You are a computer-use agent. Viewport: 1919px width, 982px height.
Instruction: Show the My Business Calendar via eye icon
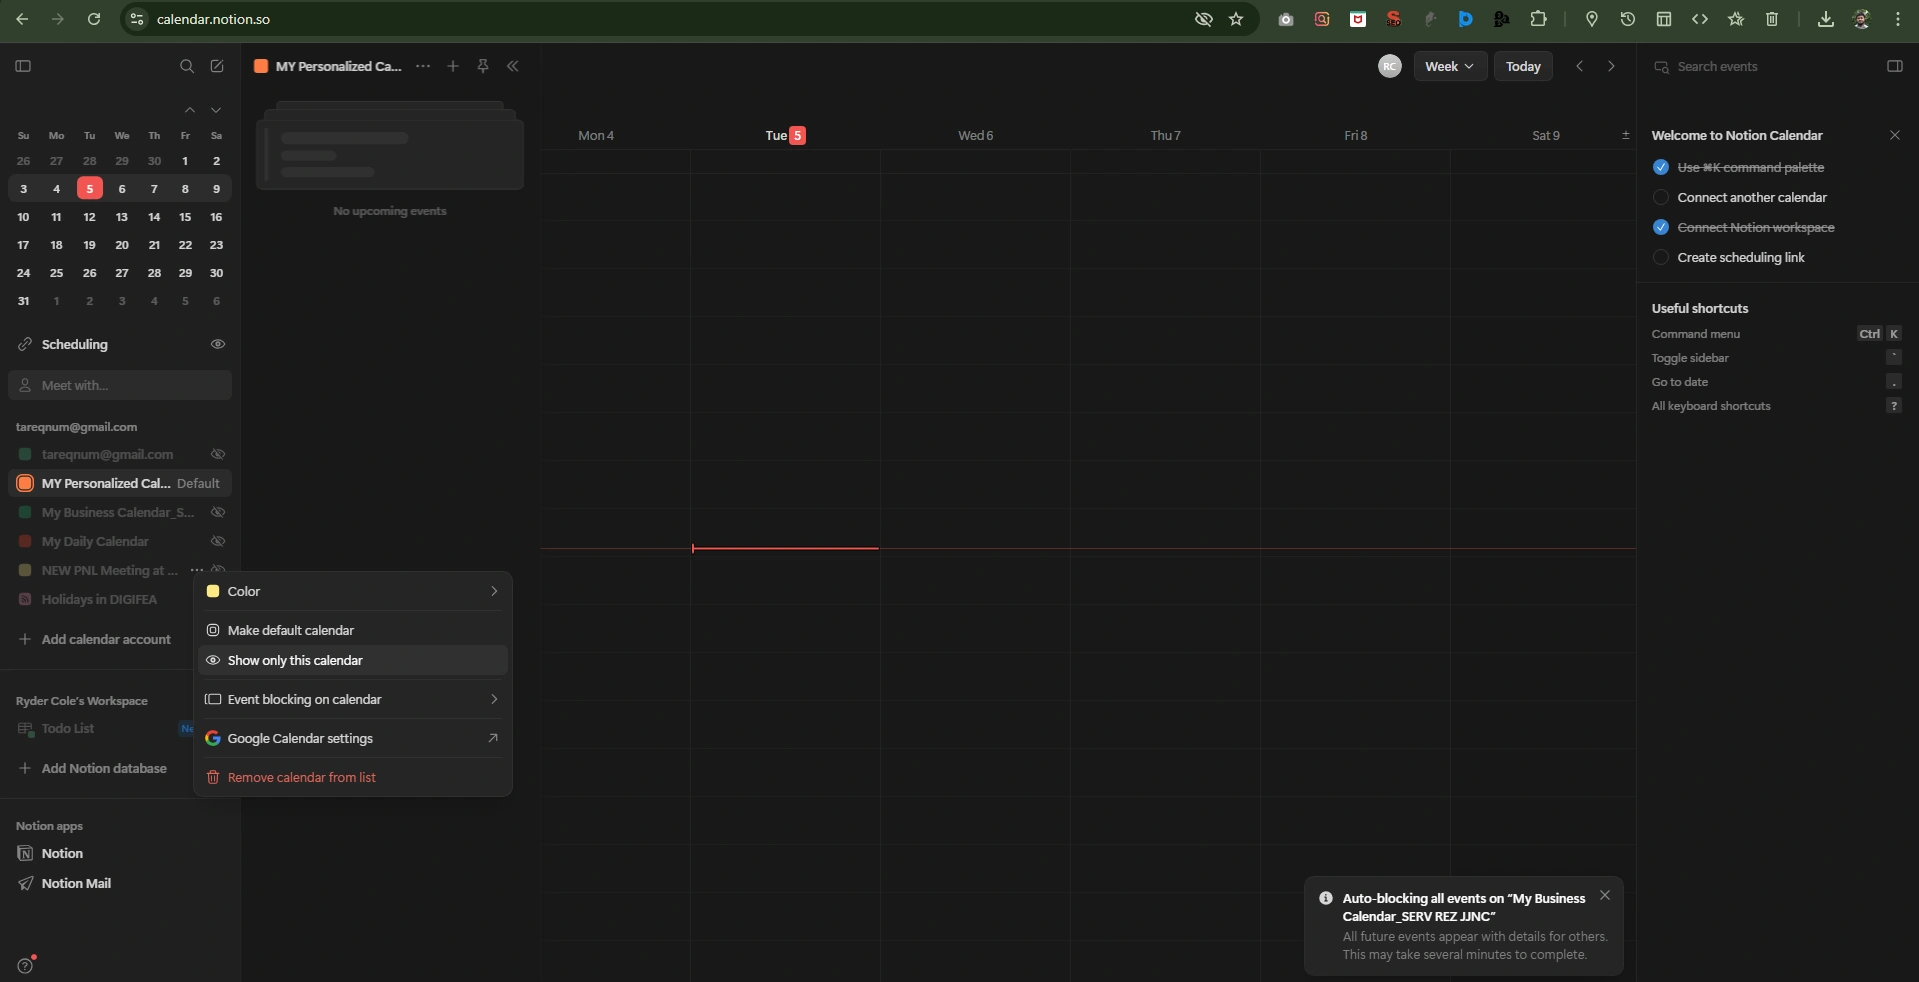tap(217, 512)
